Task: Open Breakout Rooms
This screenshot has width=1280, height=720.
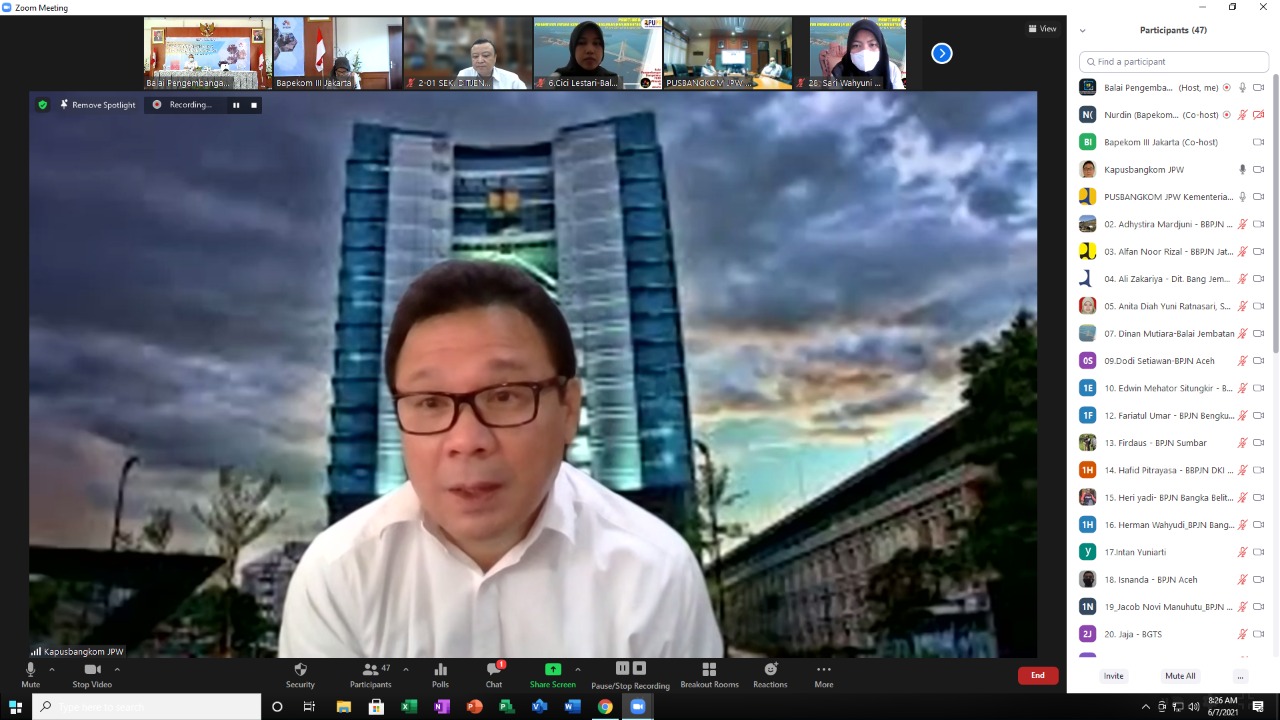Action: coord(709,675)
